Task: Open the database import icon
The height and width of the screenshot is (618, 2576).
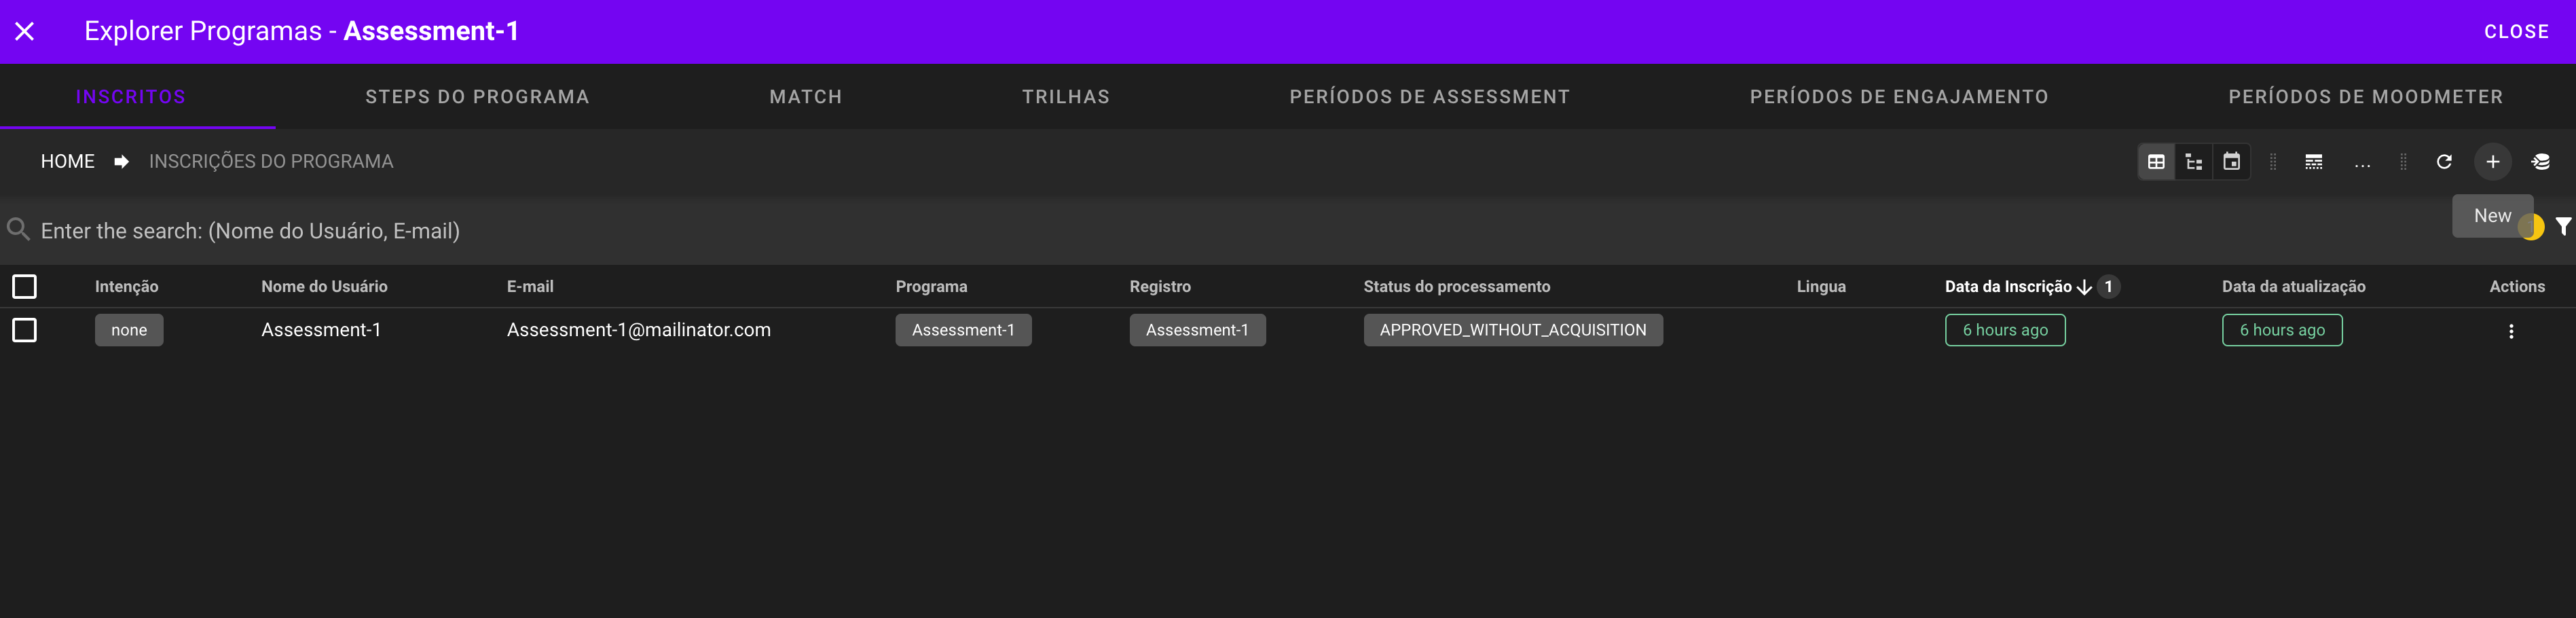Action: coord(2540,162)
